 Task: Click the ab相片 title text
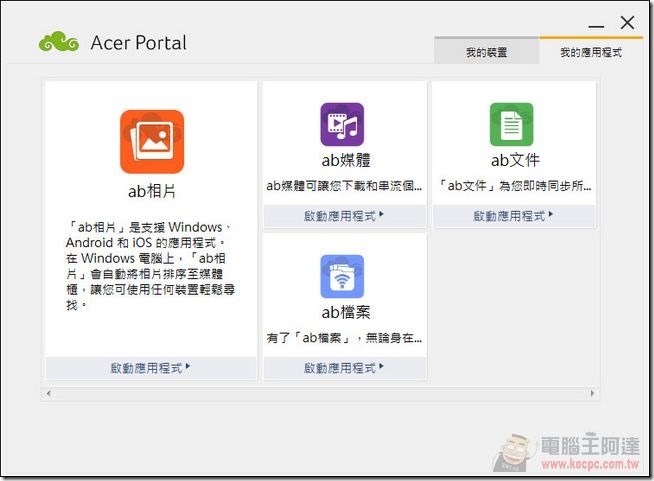coord(152,191)
